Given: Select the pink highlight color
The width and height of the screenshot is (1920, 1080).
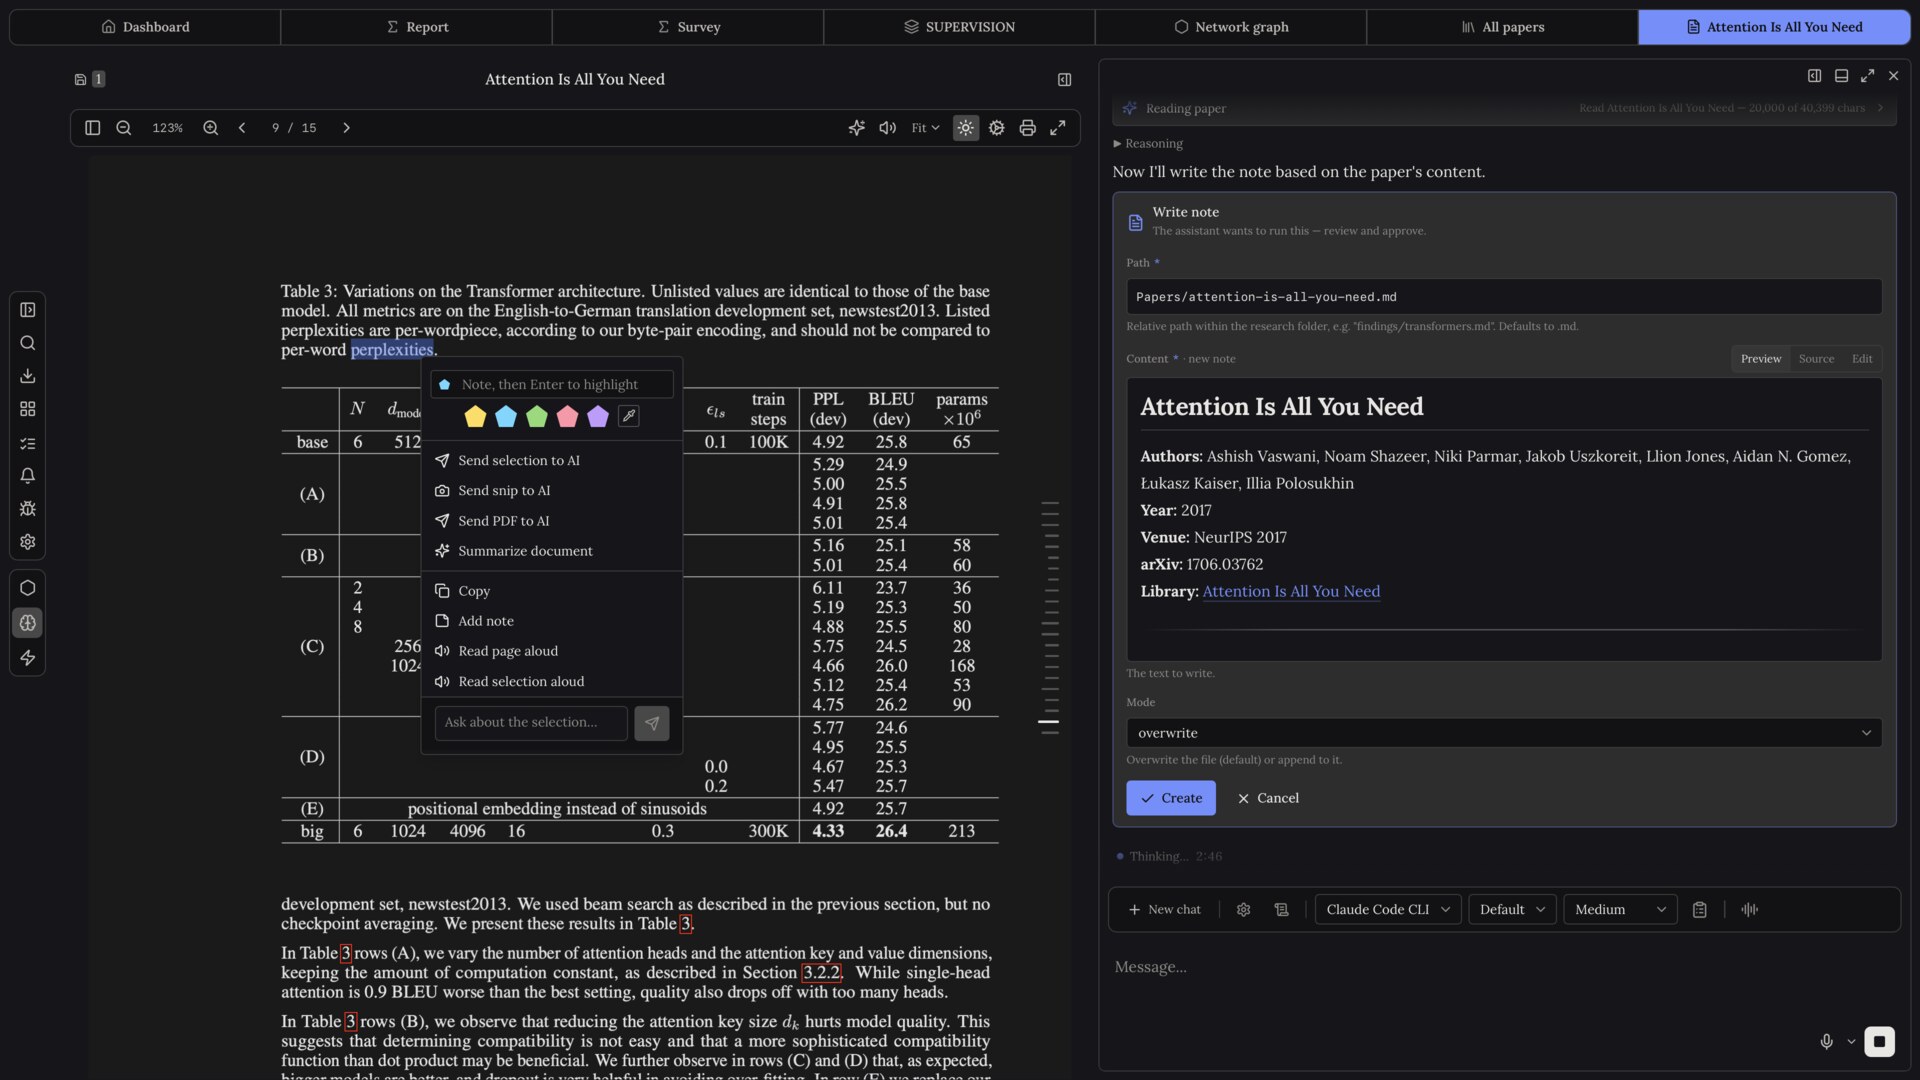Looking at the screenshot, I should (x=567, y=416).
